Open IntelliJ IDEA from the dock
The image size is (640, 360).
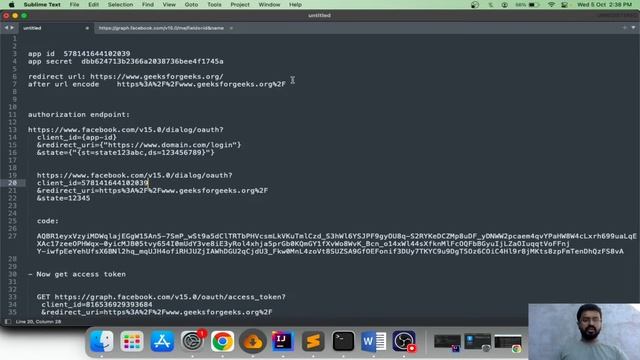[x=283, y=341]
